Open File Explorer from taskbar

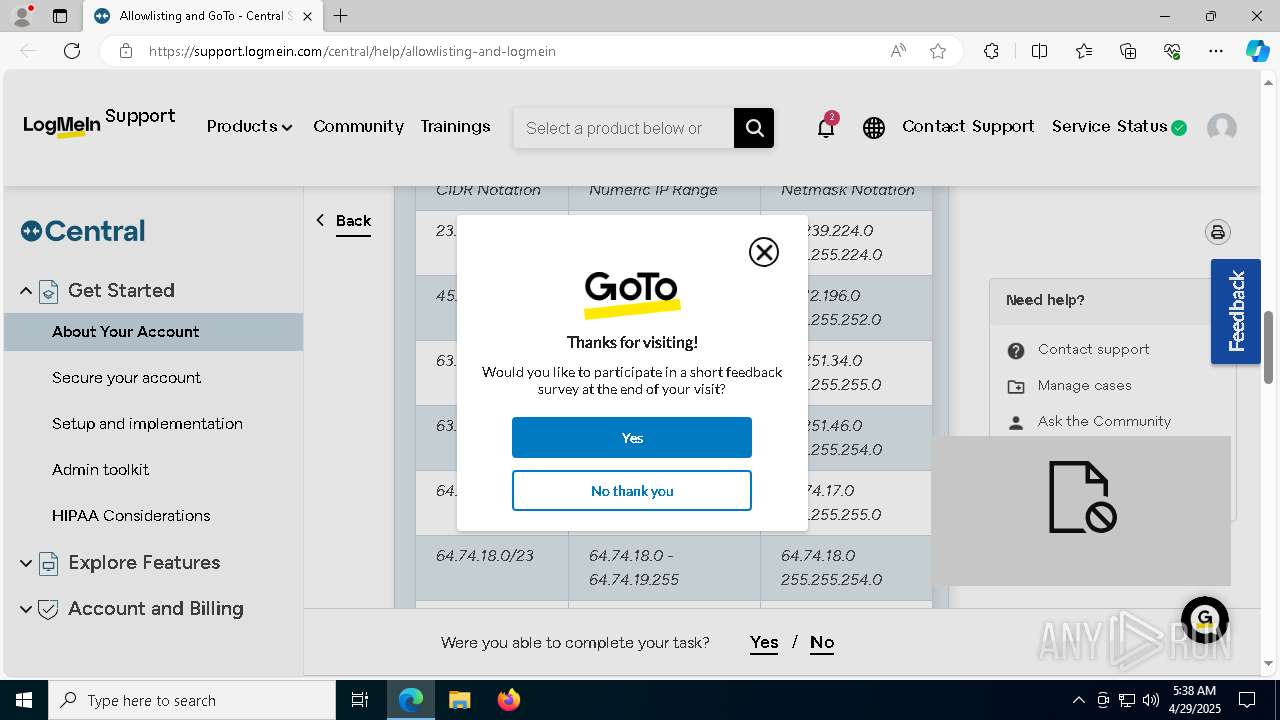(x=459, y=700)
